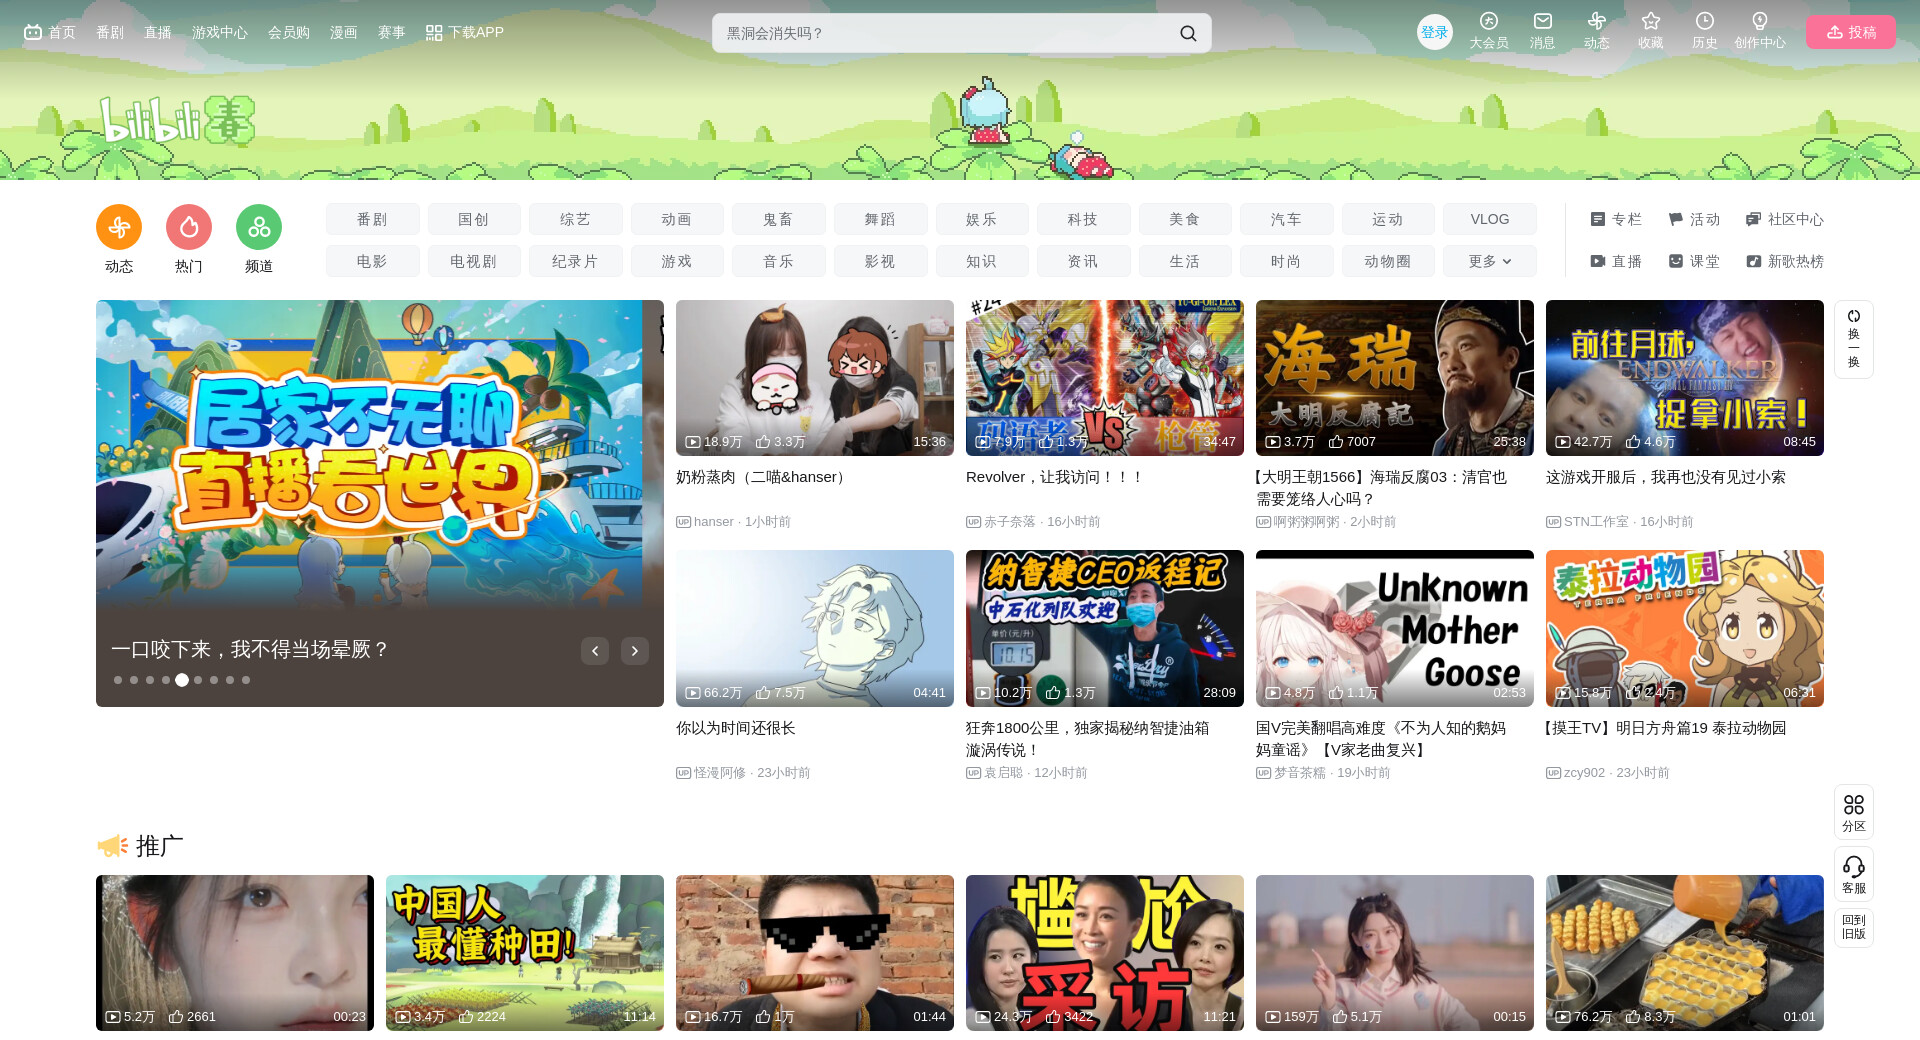The width and height of the screenshot is (1920, 1040).
Task: Click the red 热门 flame icon
Action: (189, 228)
